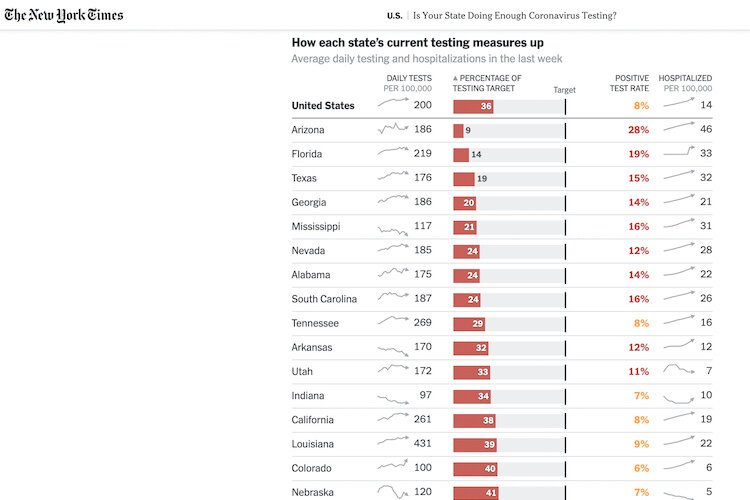
Task: Click United States daily tests sparkline
Action: 393,105
